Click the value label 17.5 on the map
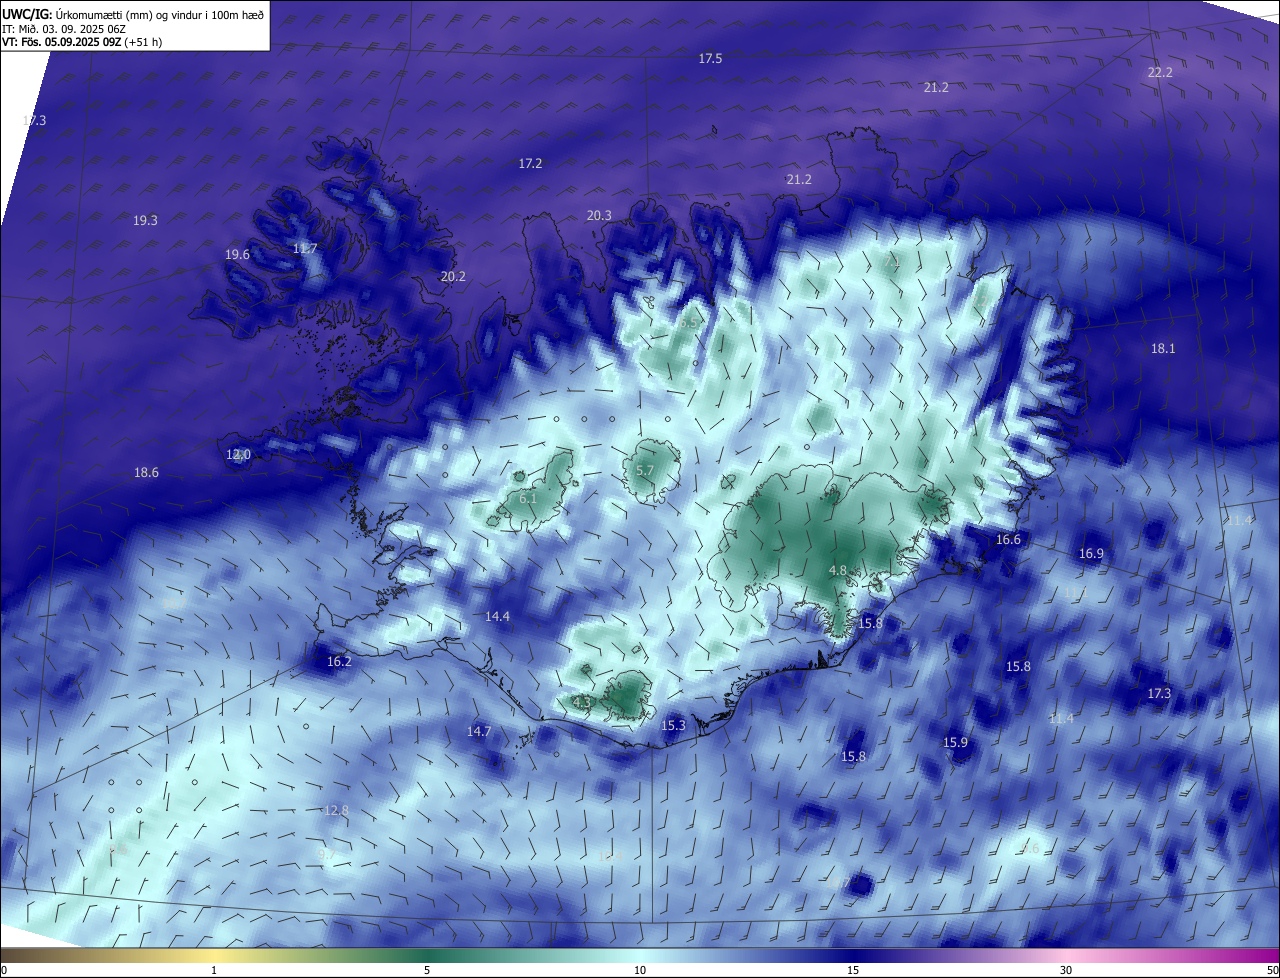The height and width of the screenshot is (978, 1280). tap(710, 59)
